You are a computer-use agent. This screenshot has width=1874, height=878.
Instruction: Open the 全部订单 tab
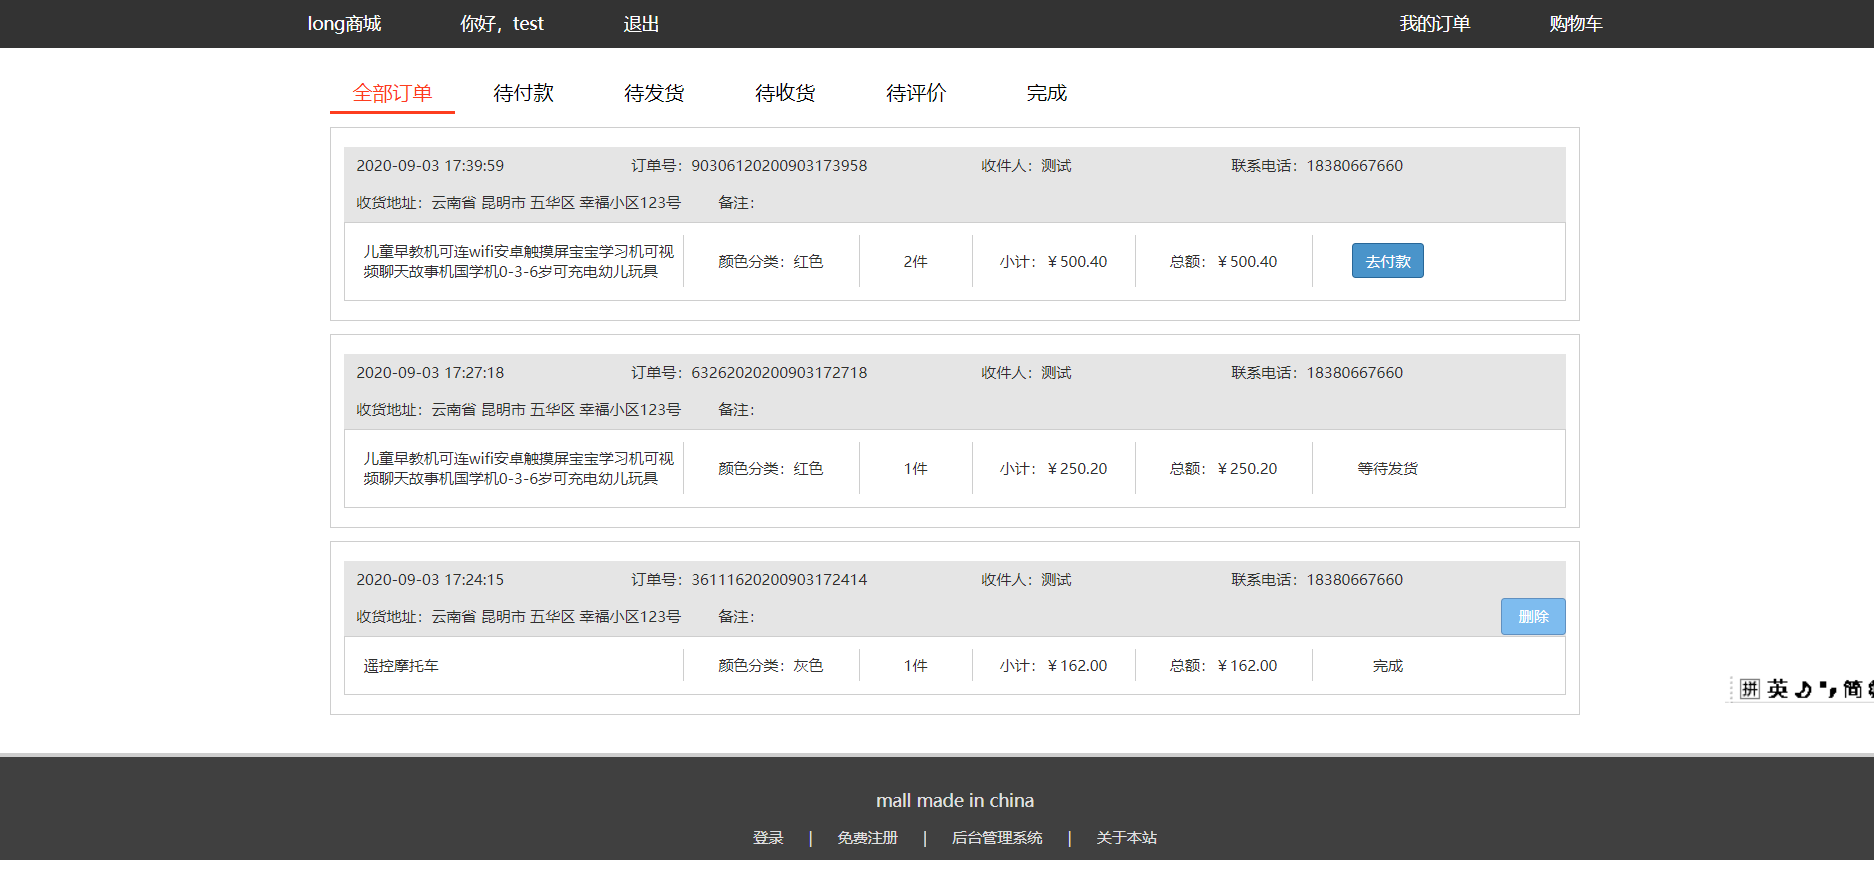pyautogui.click(x=392, y=93)
